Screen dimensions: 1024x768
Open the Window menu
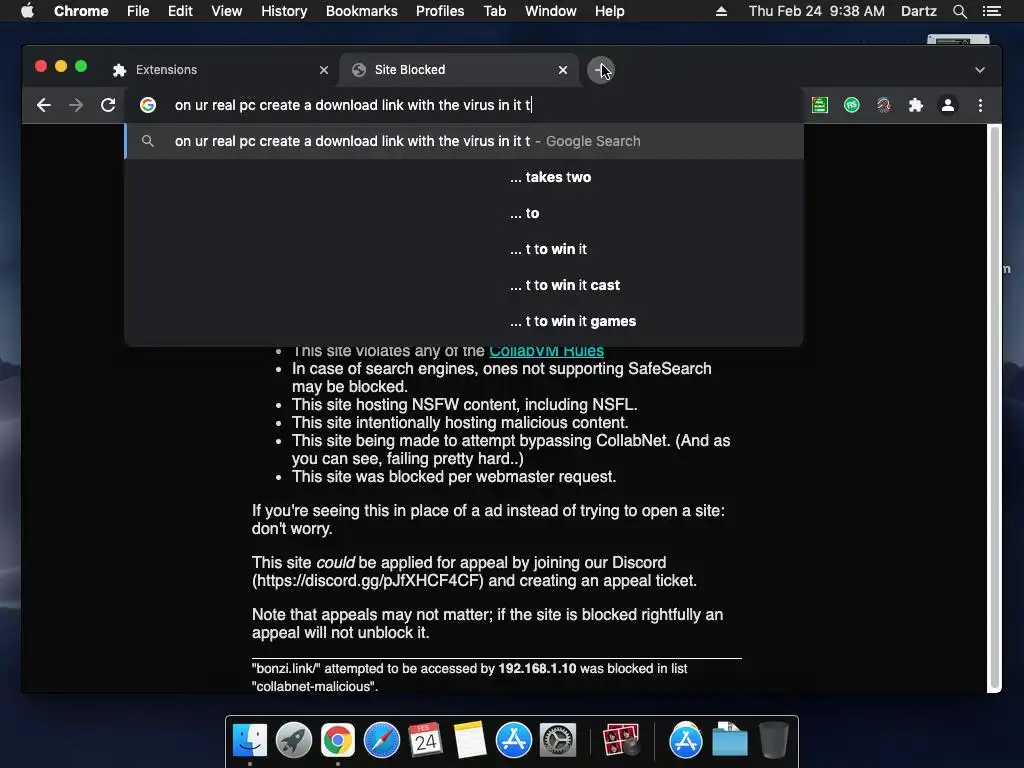tap(551, 11)
